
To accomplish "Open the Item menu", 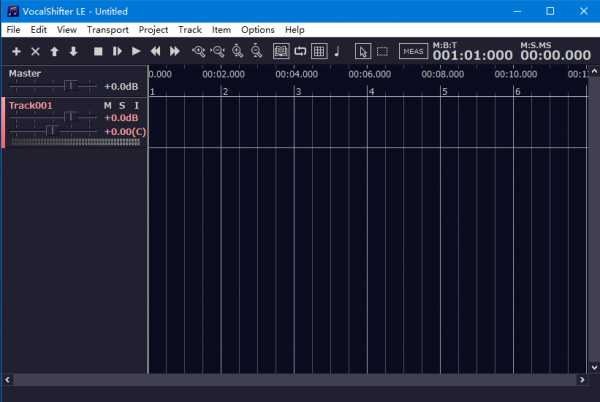I will click(x=221, y=29).
